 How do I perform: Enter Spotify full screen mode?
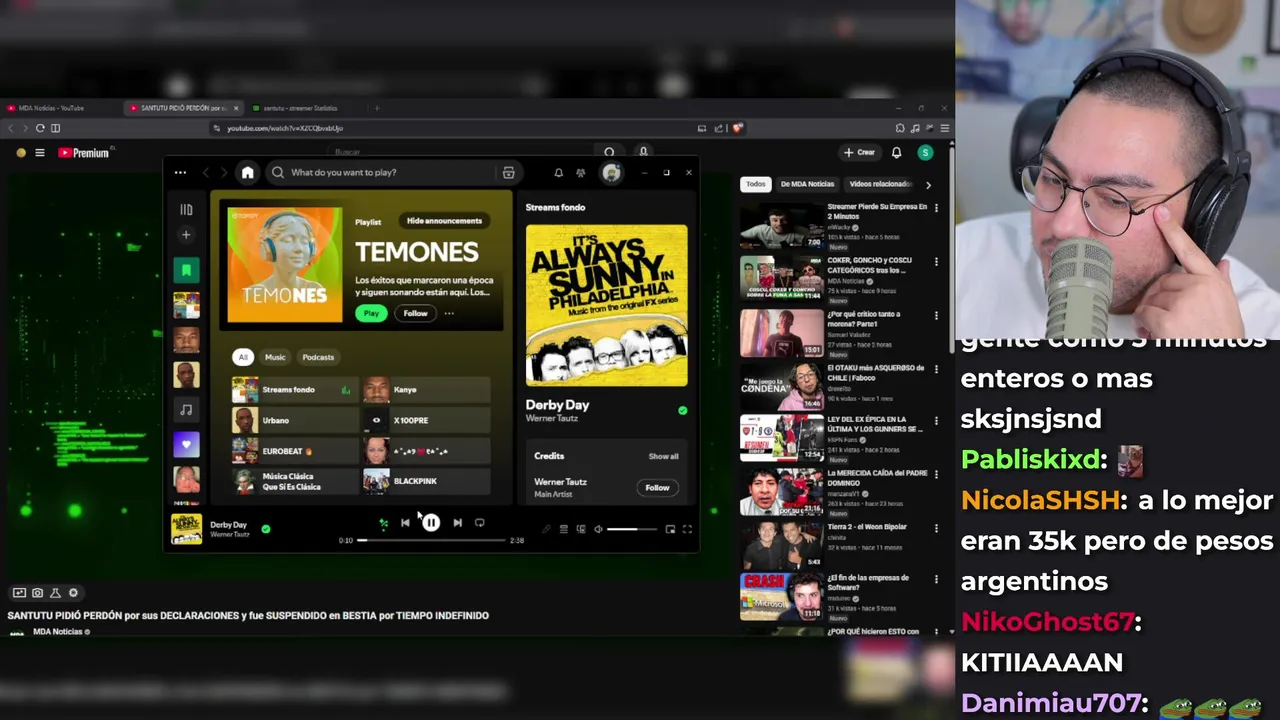687,529
